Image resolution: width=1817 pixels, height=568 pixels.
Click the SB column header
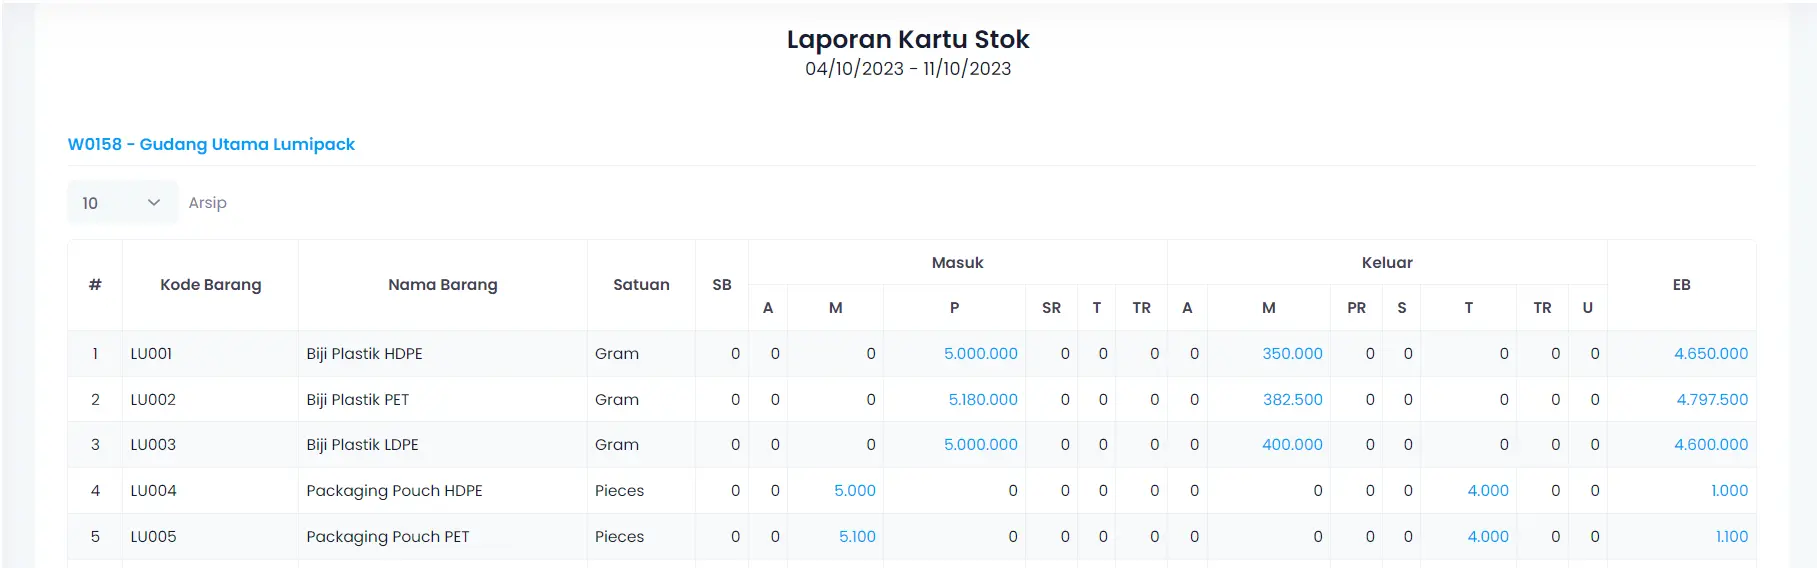point(722,285)
